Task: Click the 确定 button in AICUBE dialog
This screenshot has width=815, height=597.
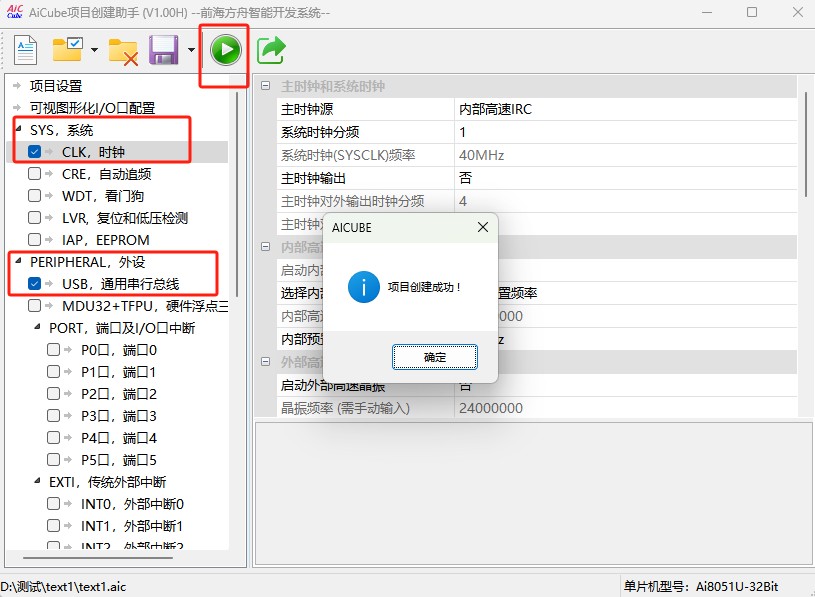Action: 435,357
